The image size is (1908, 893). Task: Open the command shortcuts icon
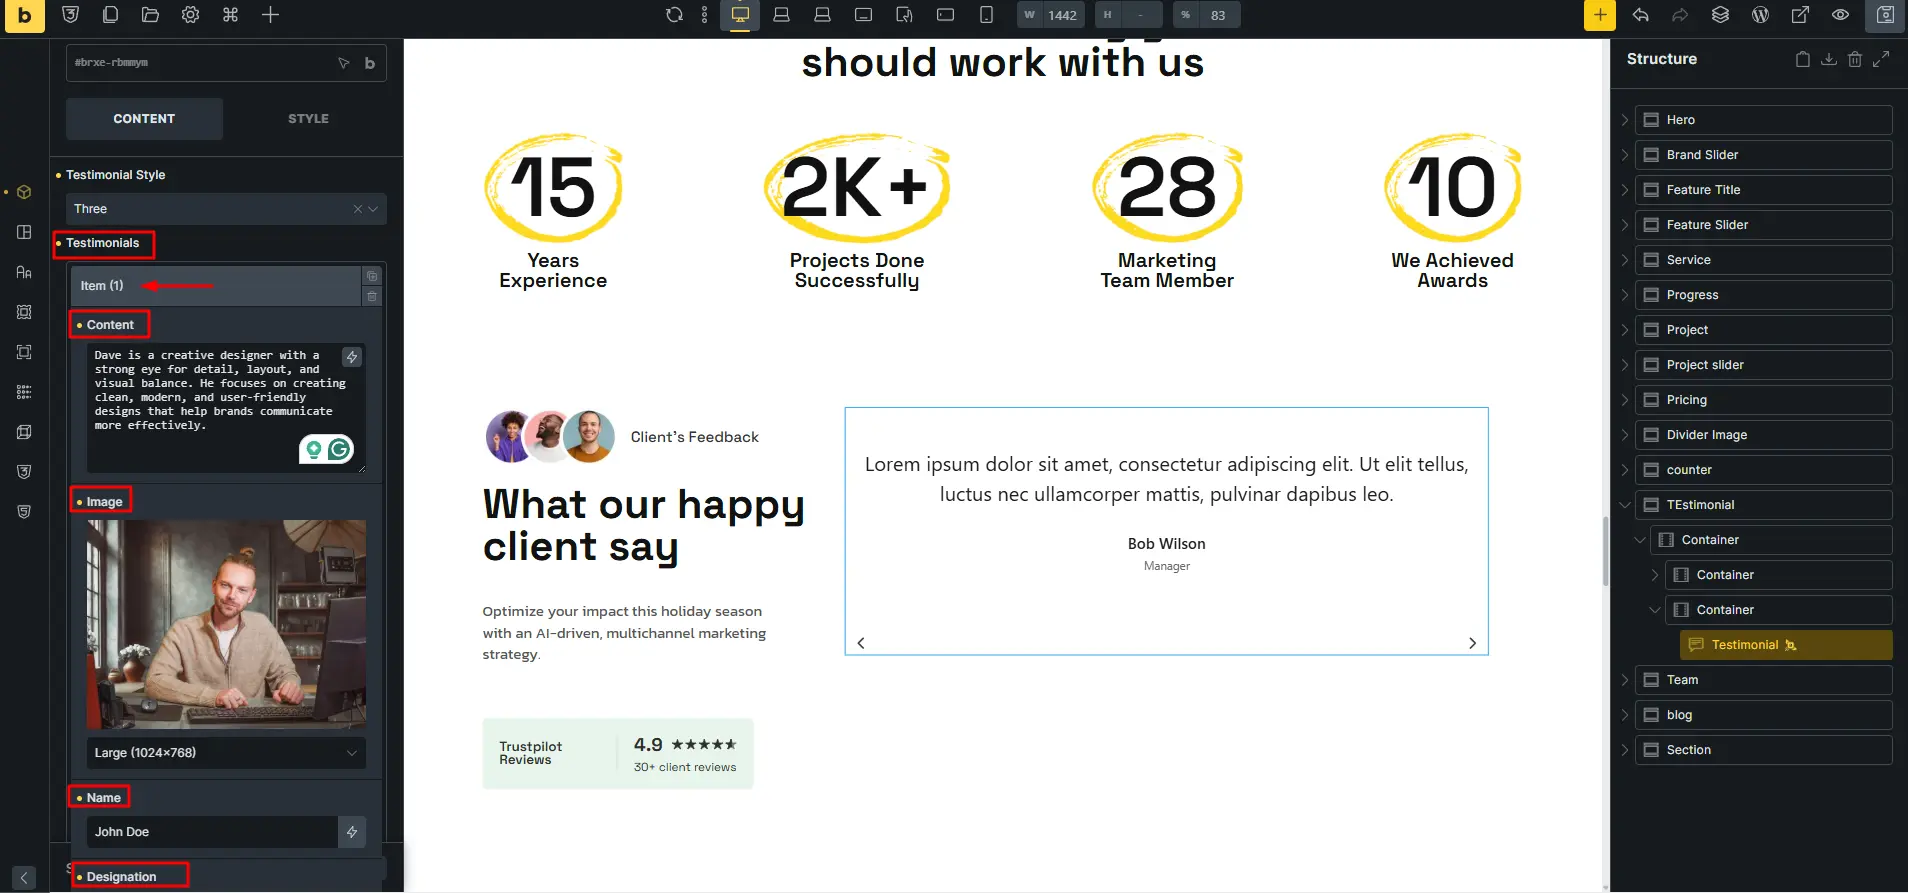(230, 15)
